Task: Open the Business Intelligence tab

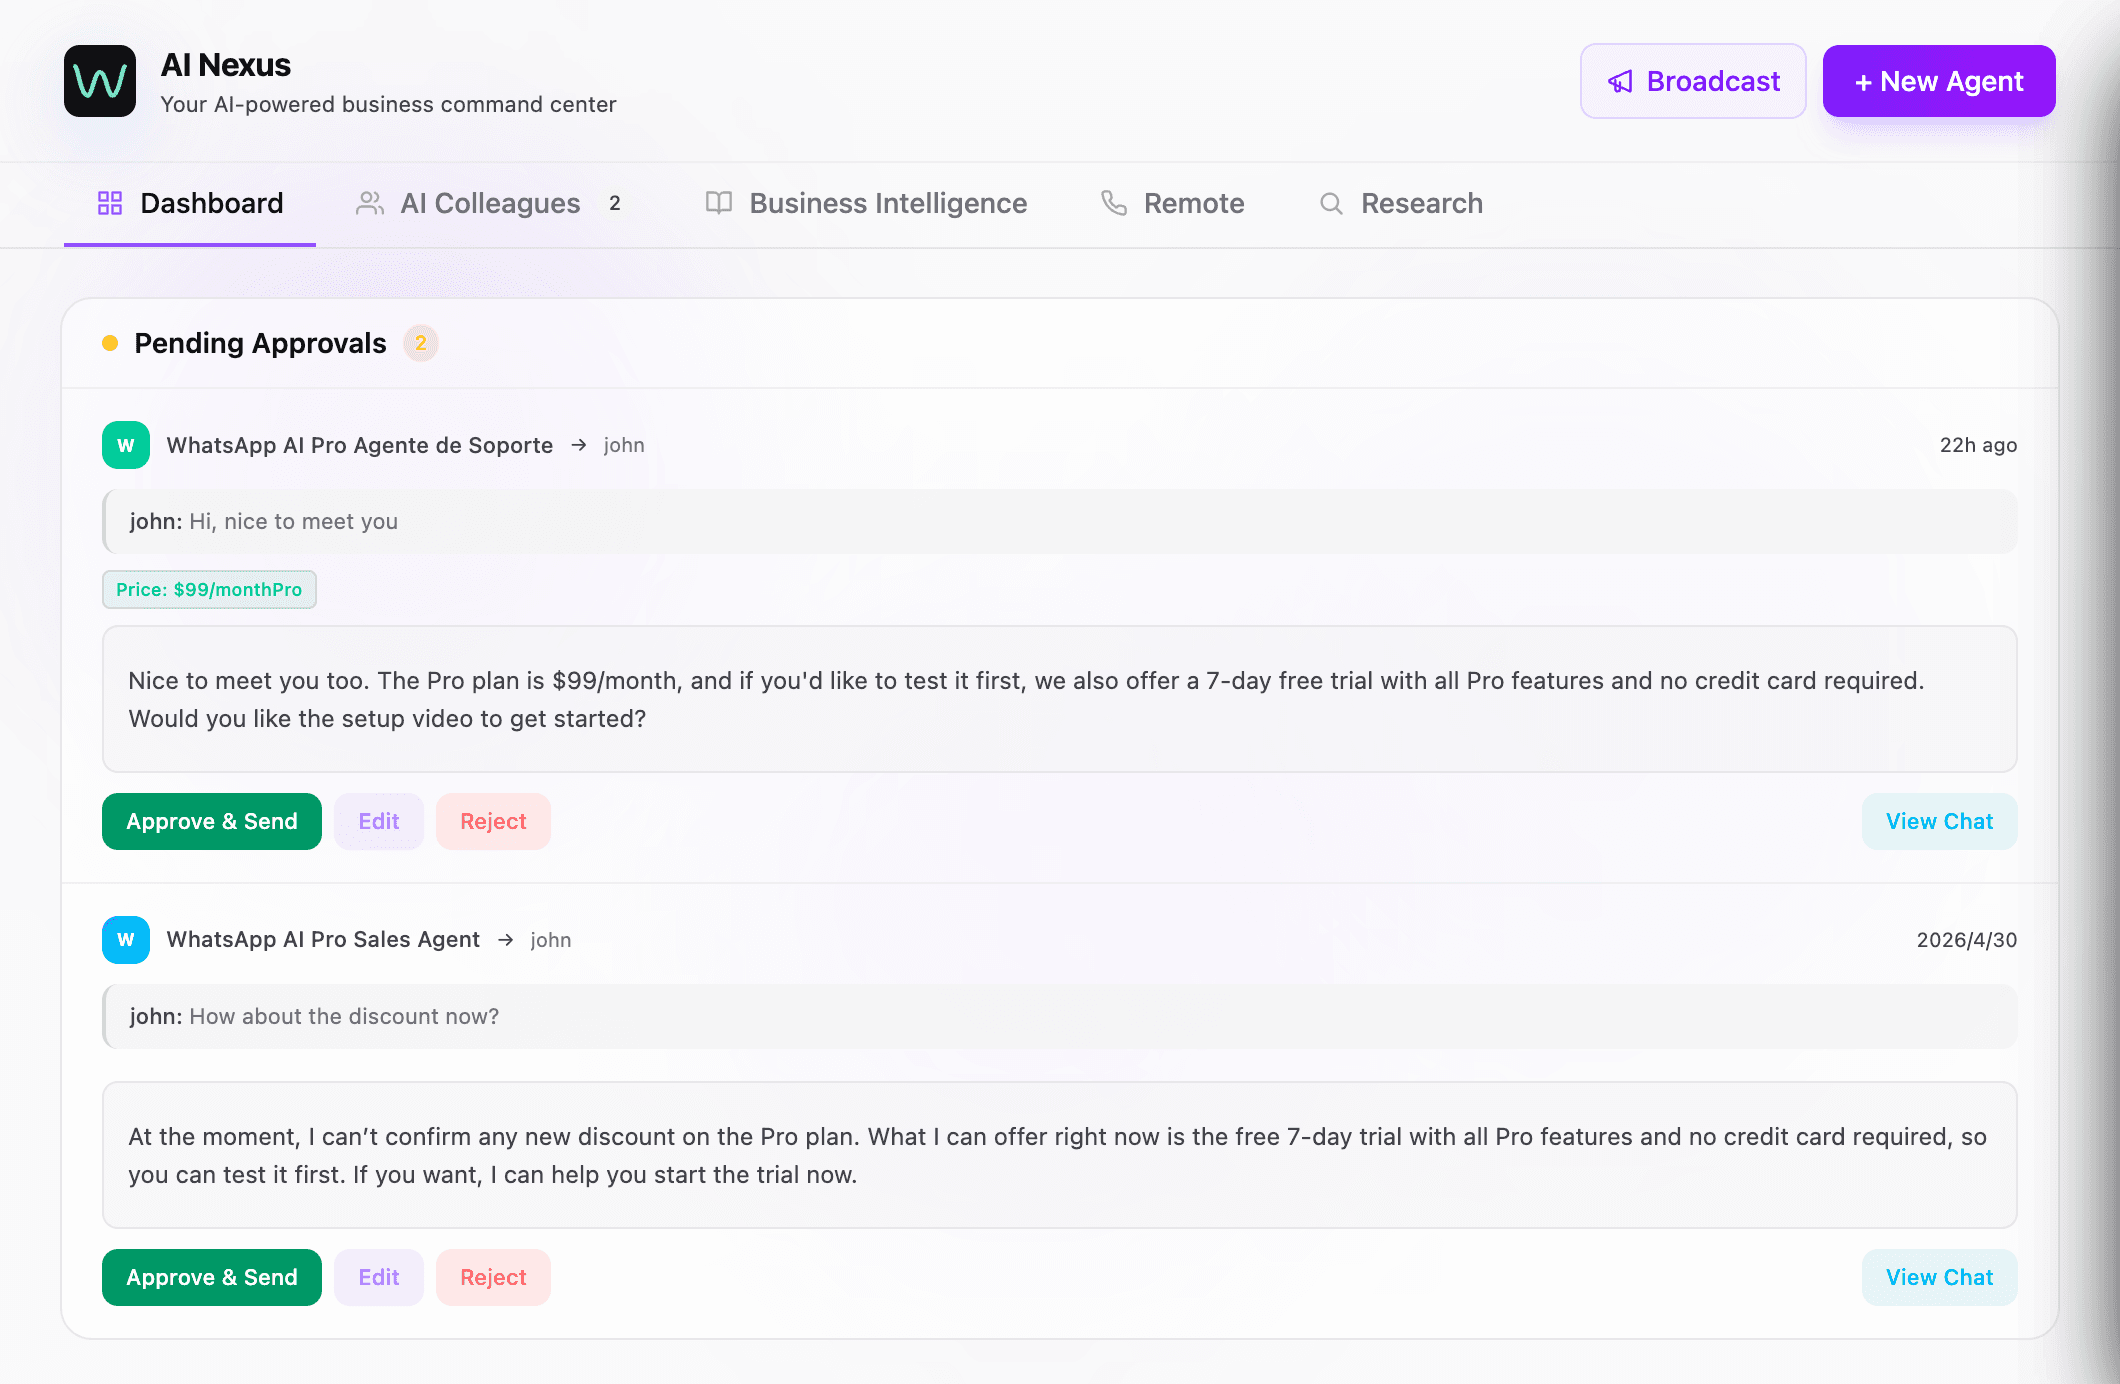Action: (x=866, y=203)
